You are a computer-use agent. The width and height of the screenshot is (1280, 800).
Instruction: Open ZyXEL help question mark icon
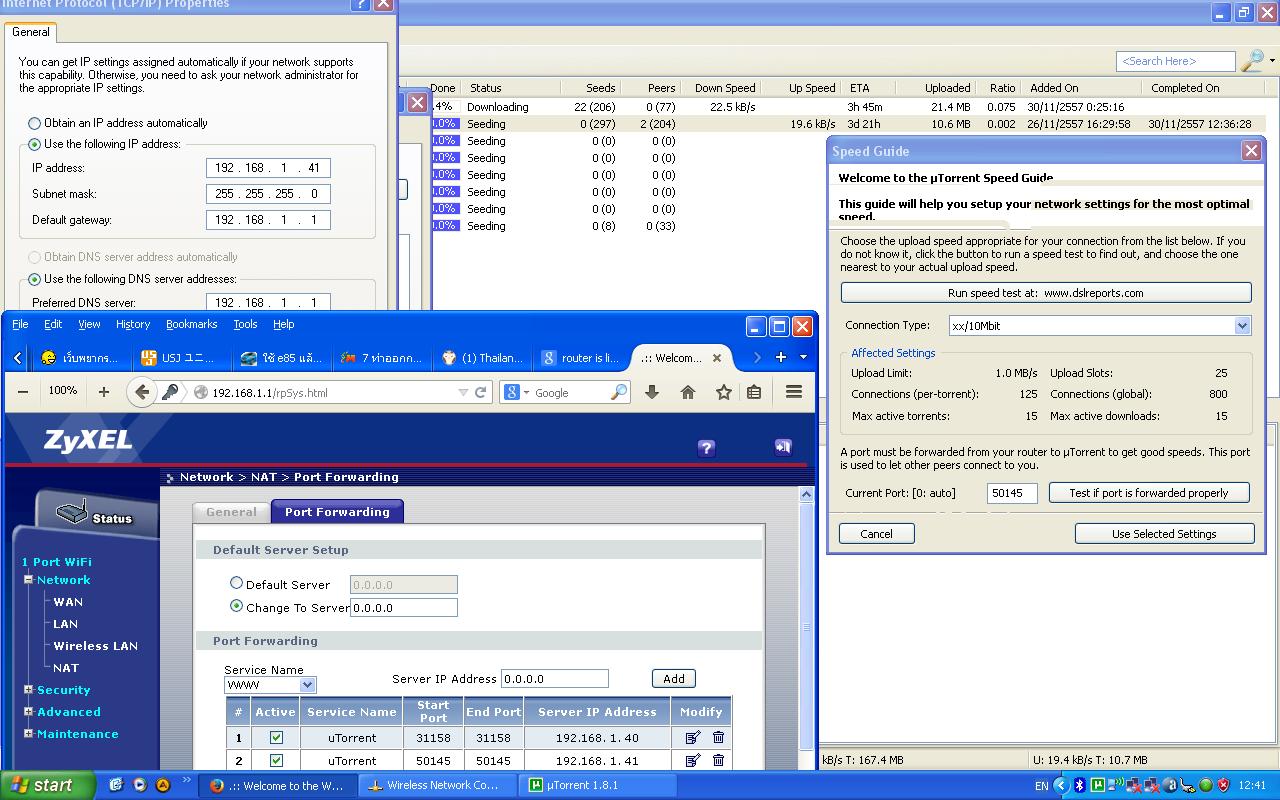point(706,448)
